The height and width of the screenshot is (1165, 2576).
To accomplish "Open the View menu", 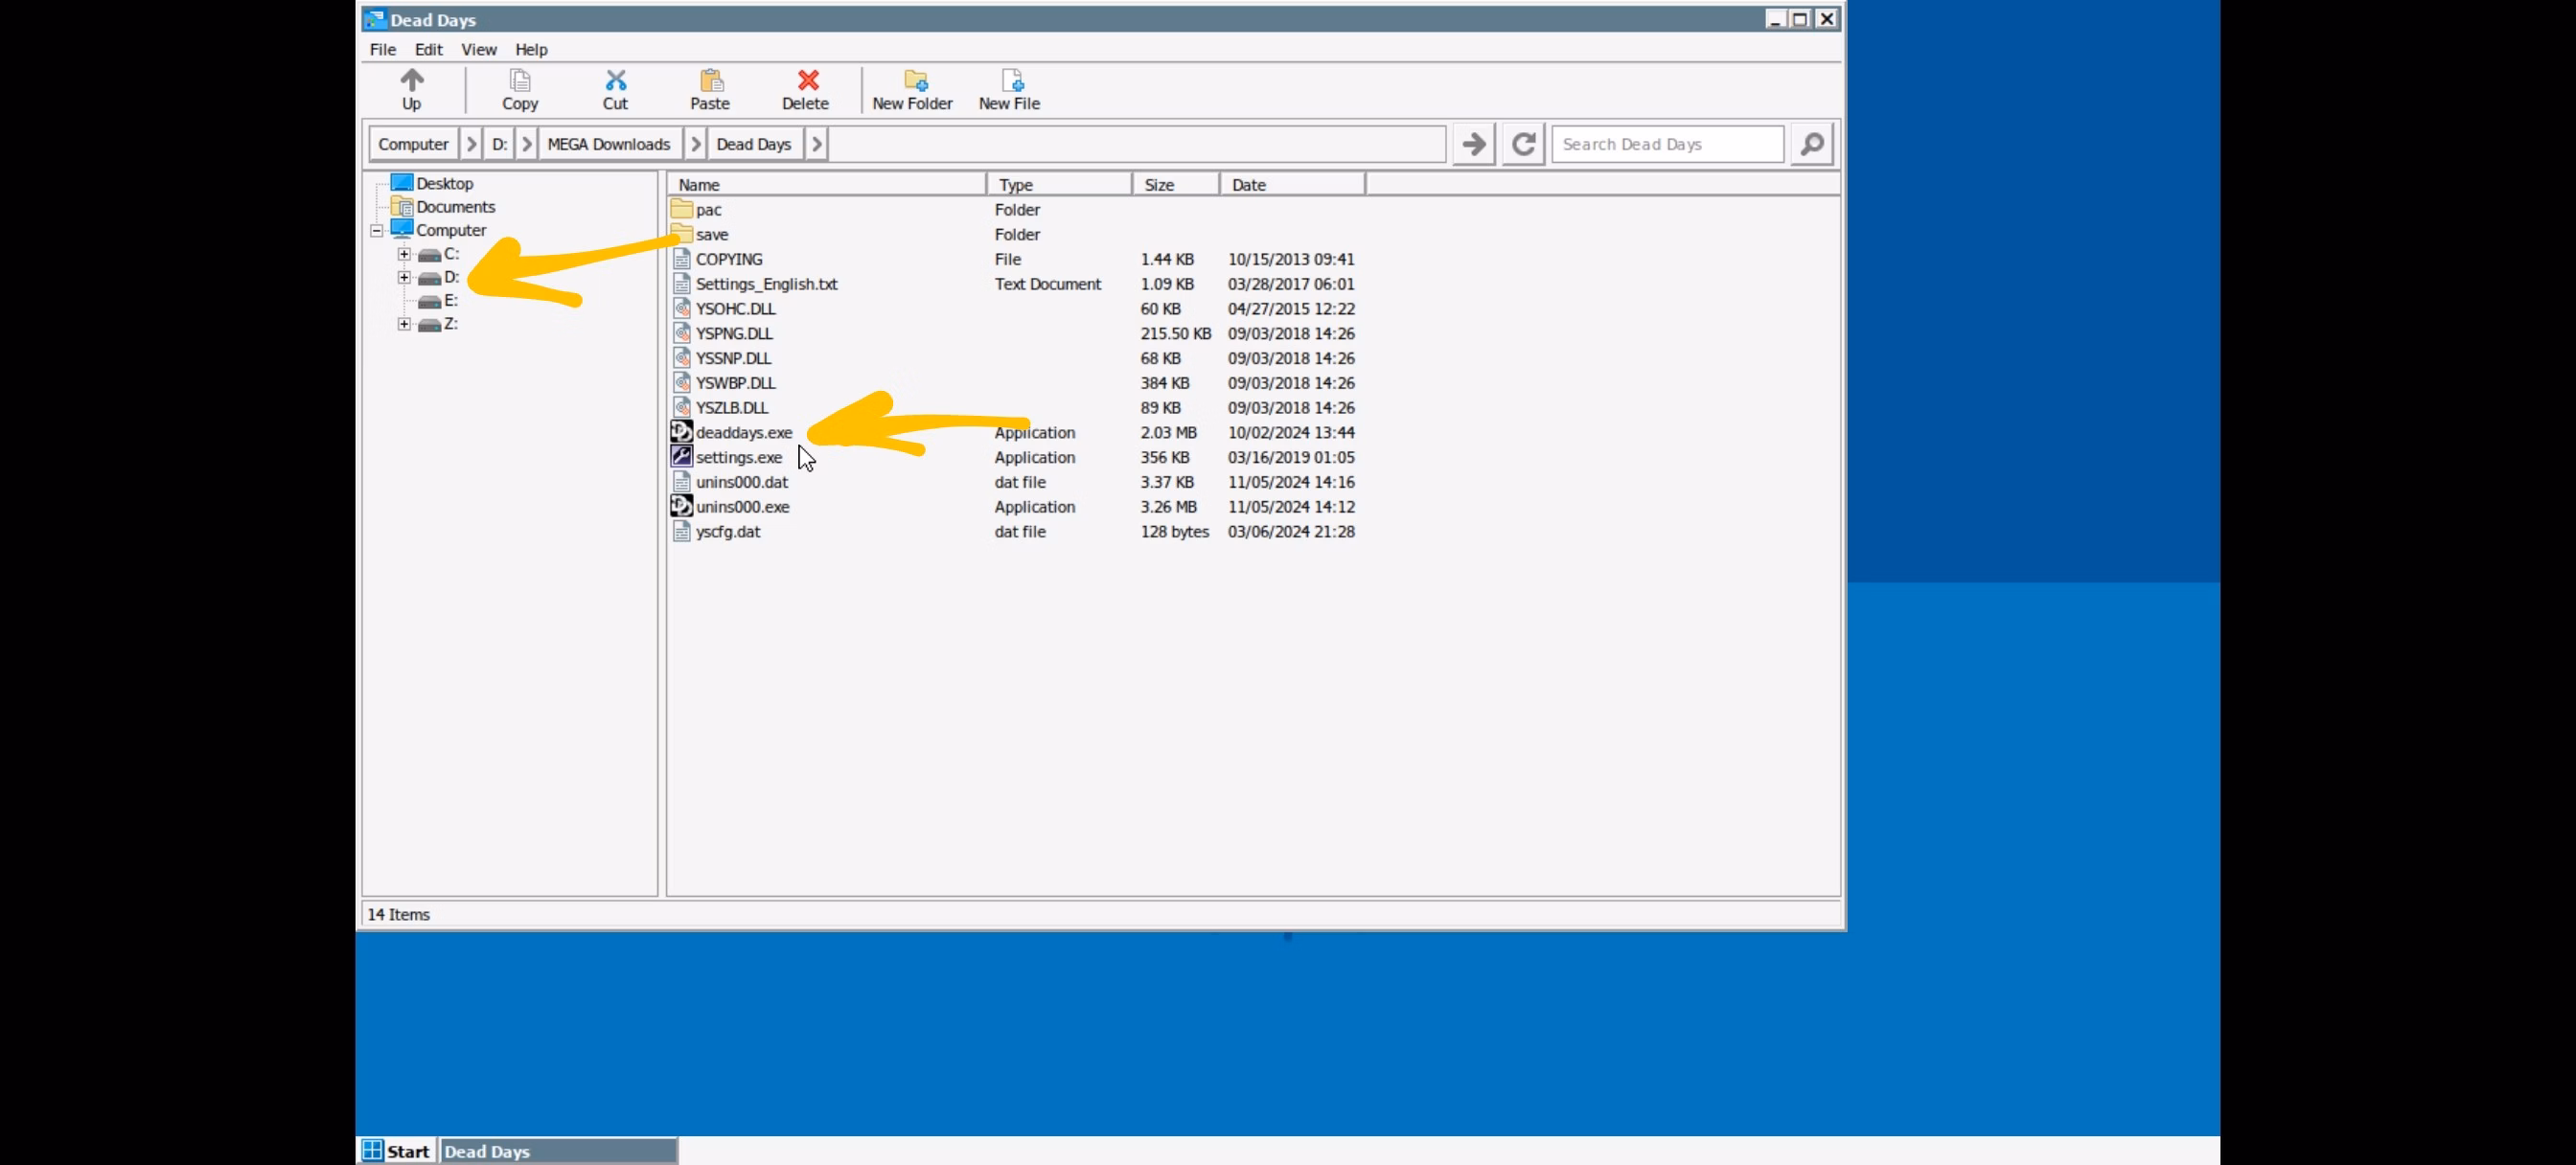I will (x=478, y=49).
